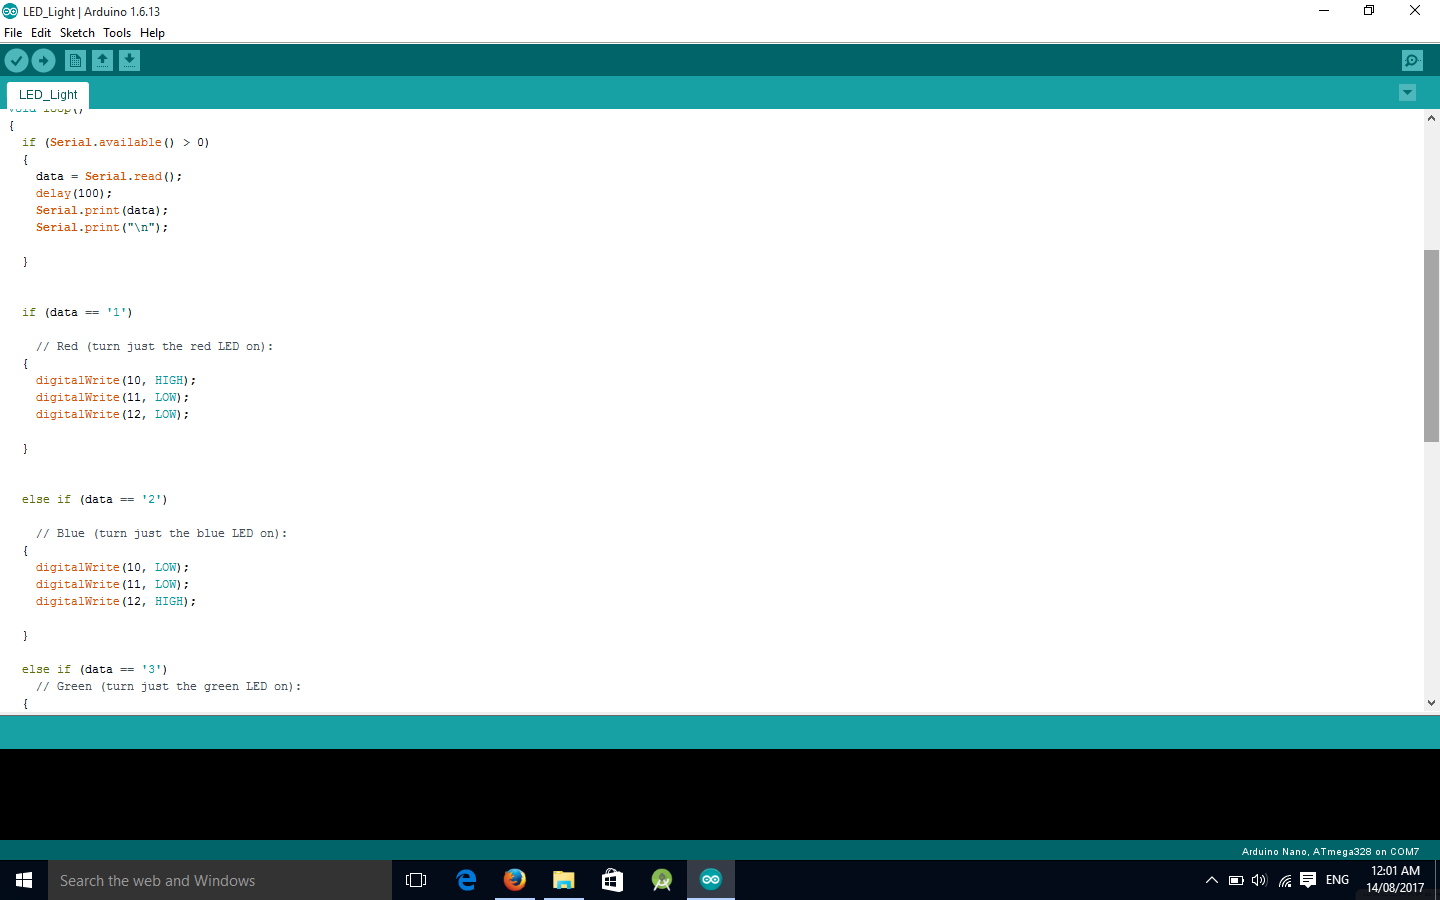
Task: Click the 'Serial.read' code text
Action: click(x=123, y=176)
